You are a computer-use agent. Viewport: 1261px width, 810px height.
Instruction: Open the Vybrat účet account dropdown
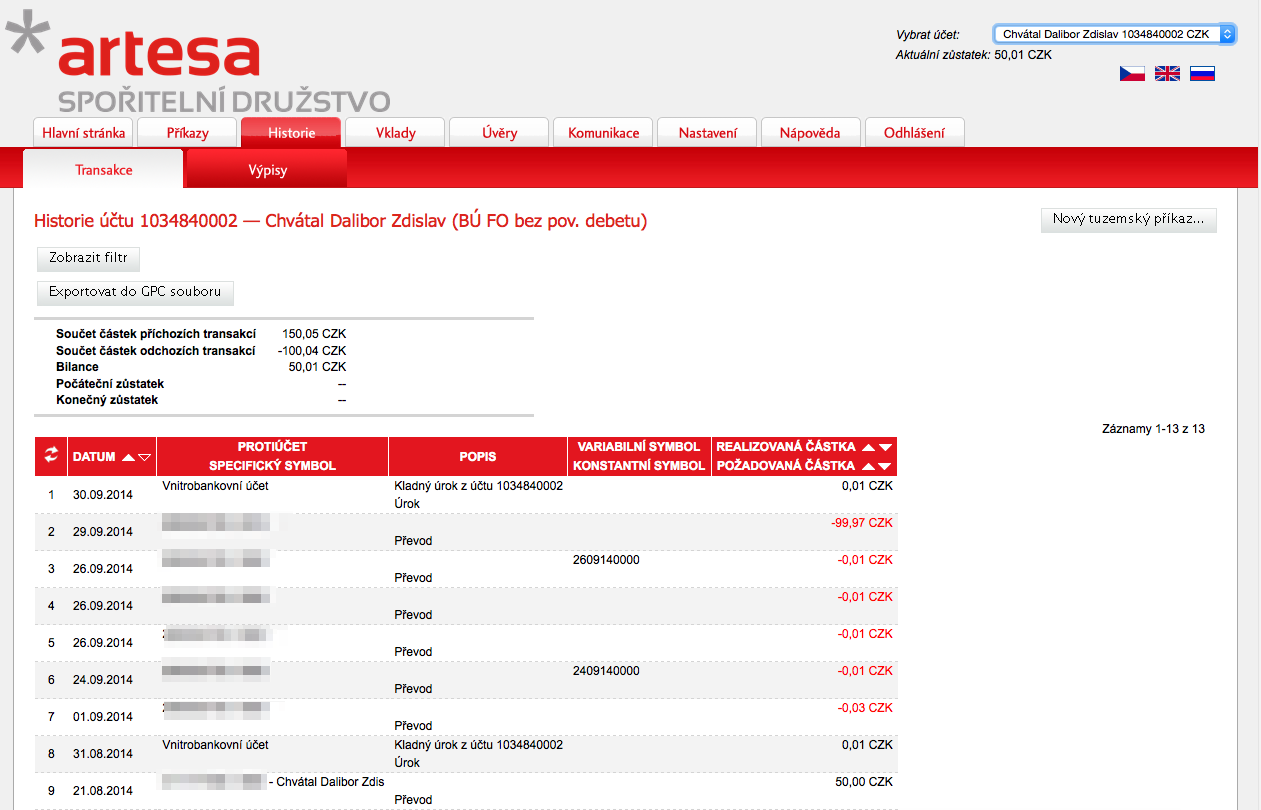1114,34
